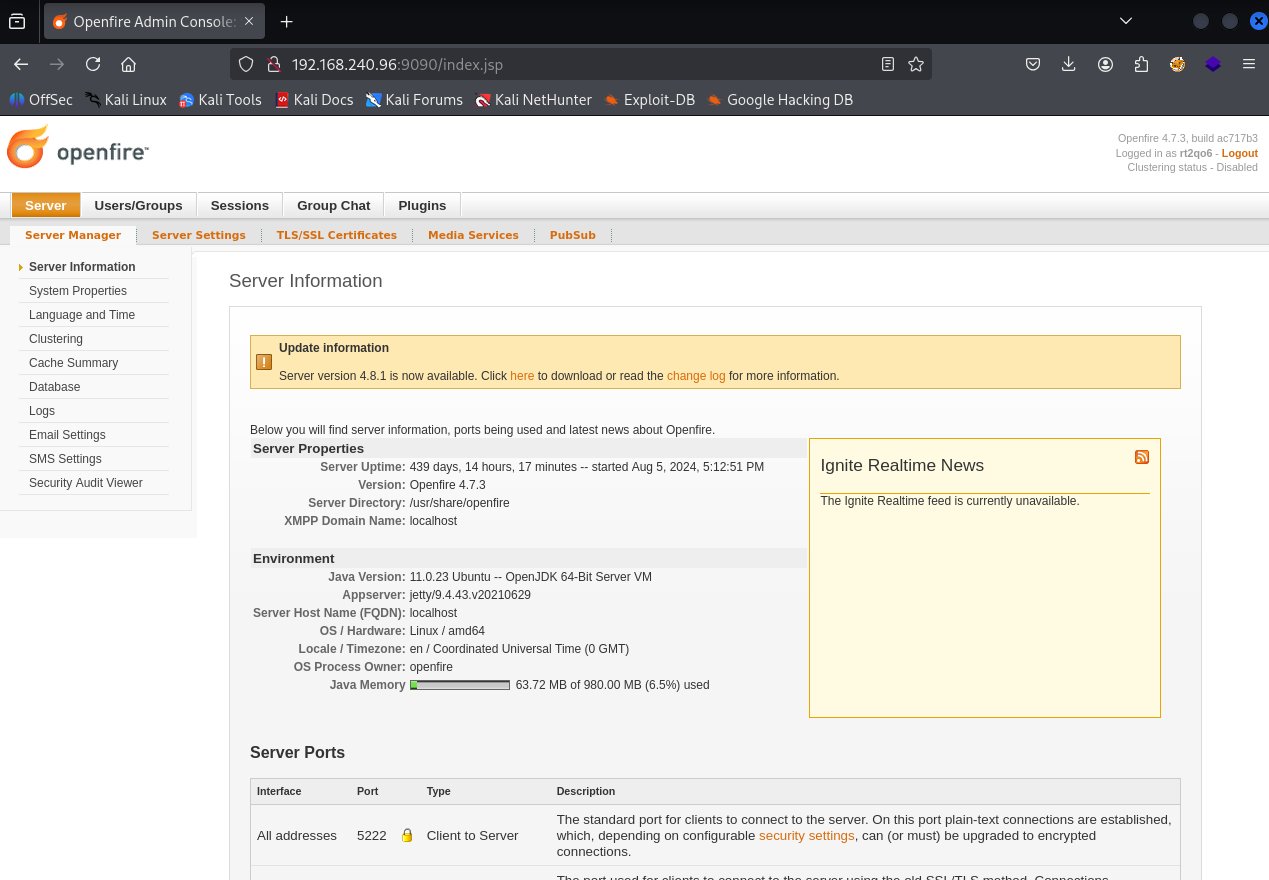Expand the list all tabs chevron
The height and width of the screenshot is (880, 1269).
coord(1126,21)
